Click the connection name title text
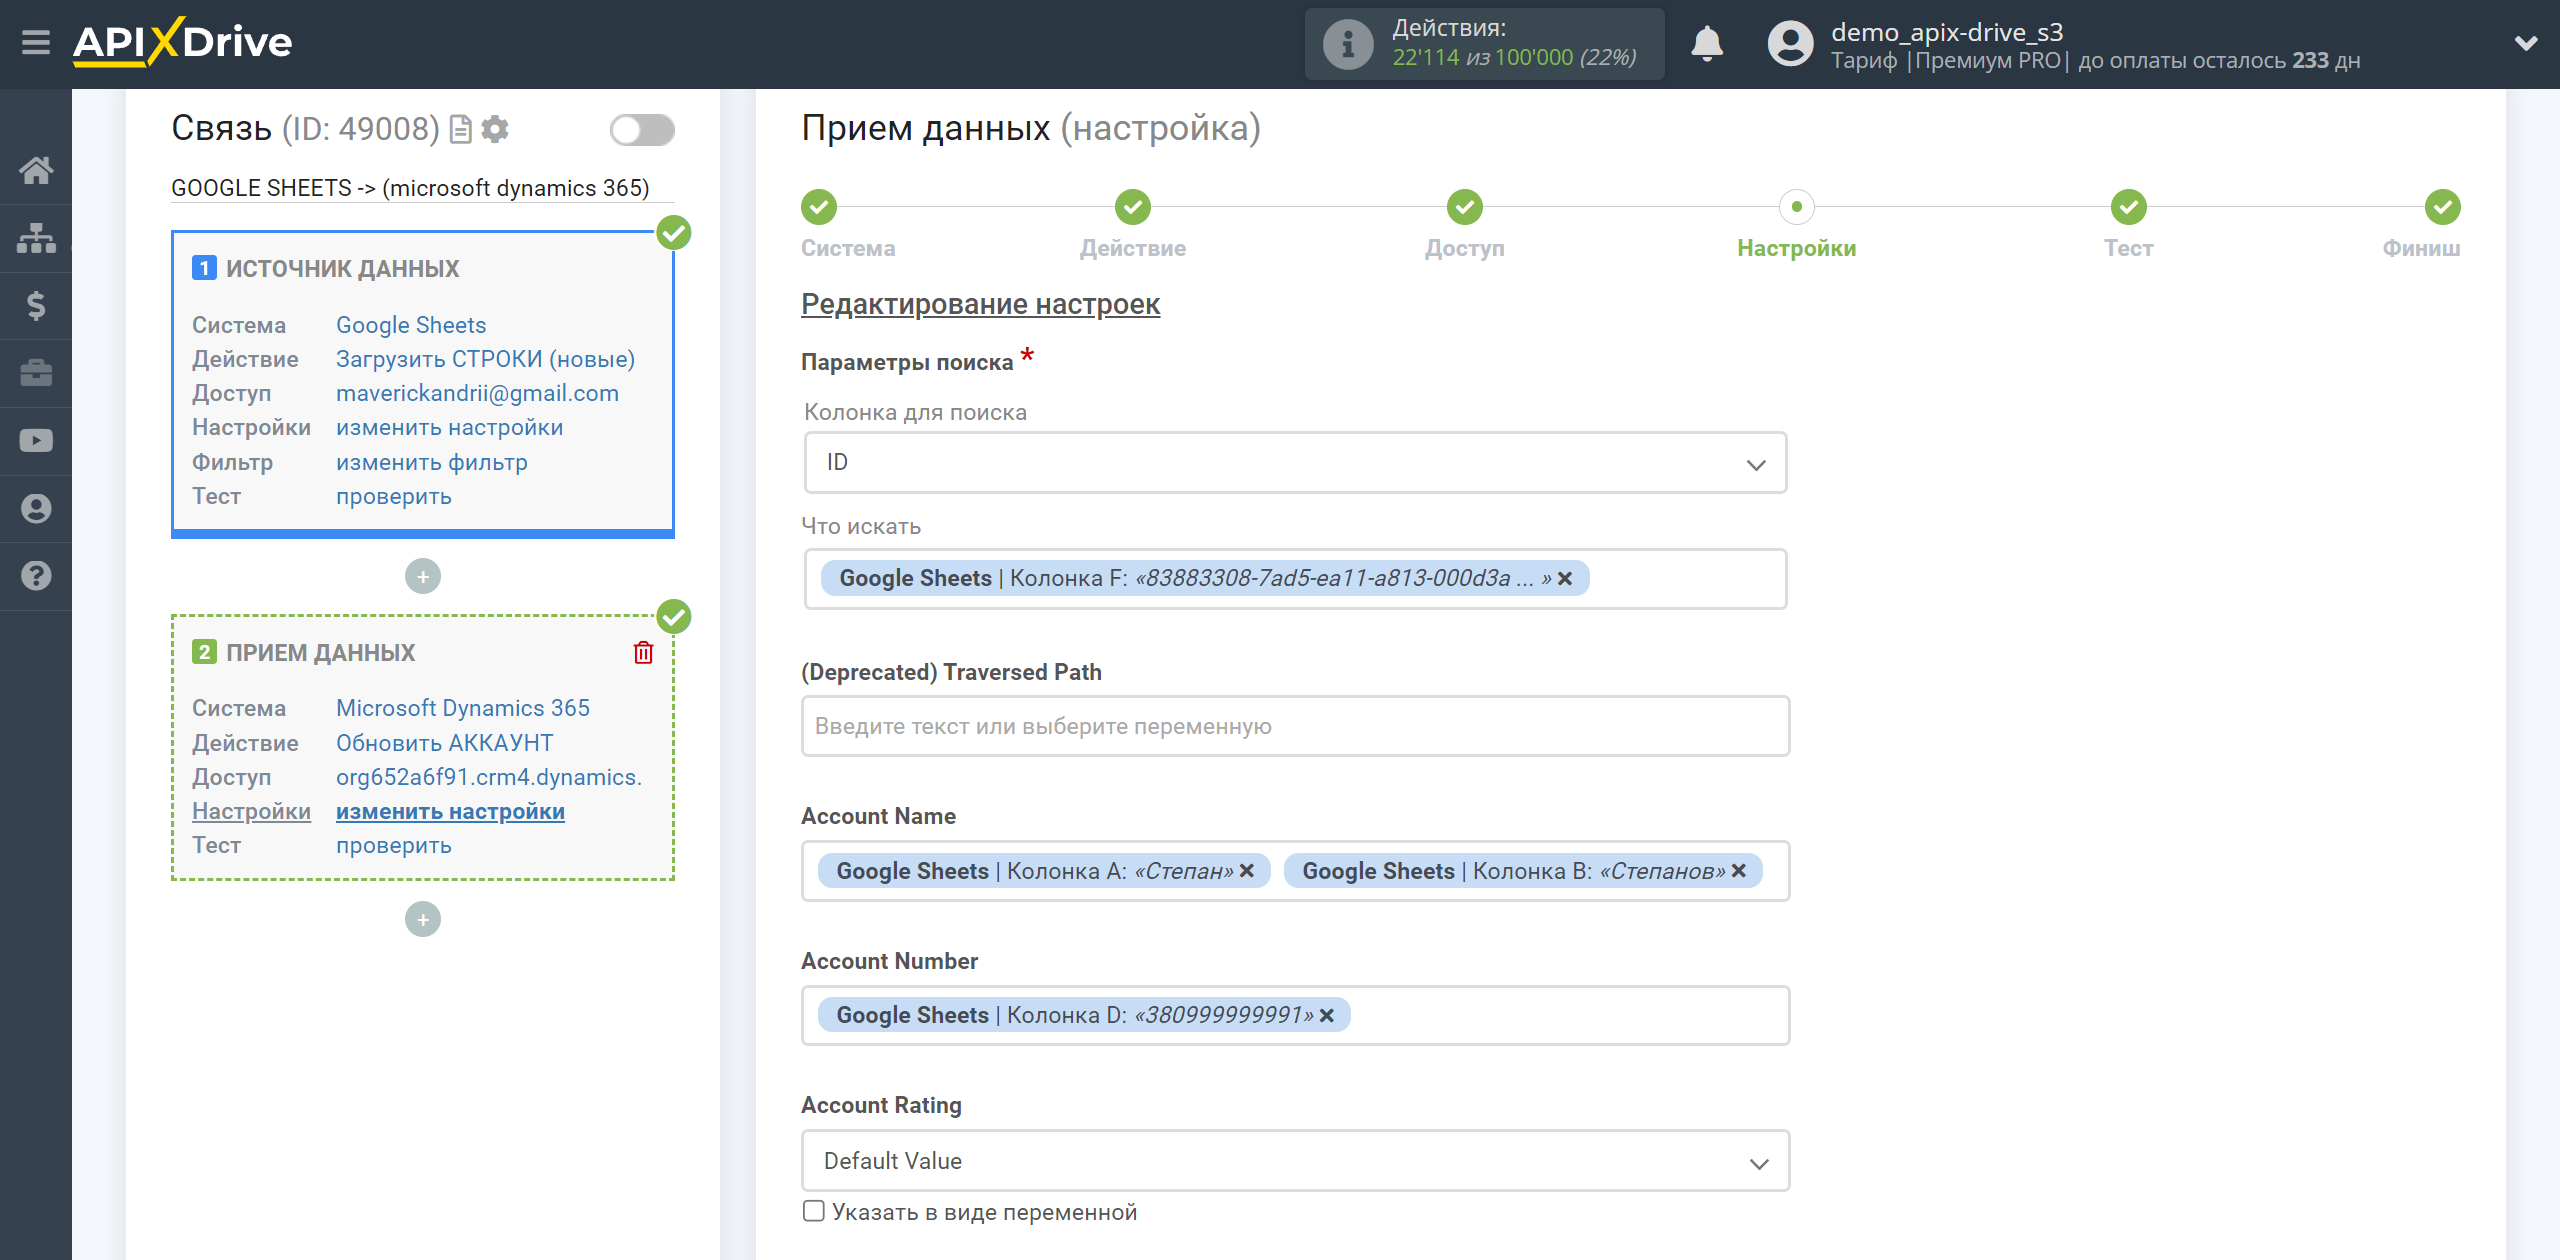 [x=410, y=188]
